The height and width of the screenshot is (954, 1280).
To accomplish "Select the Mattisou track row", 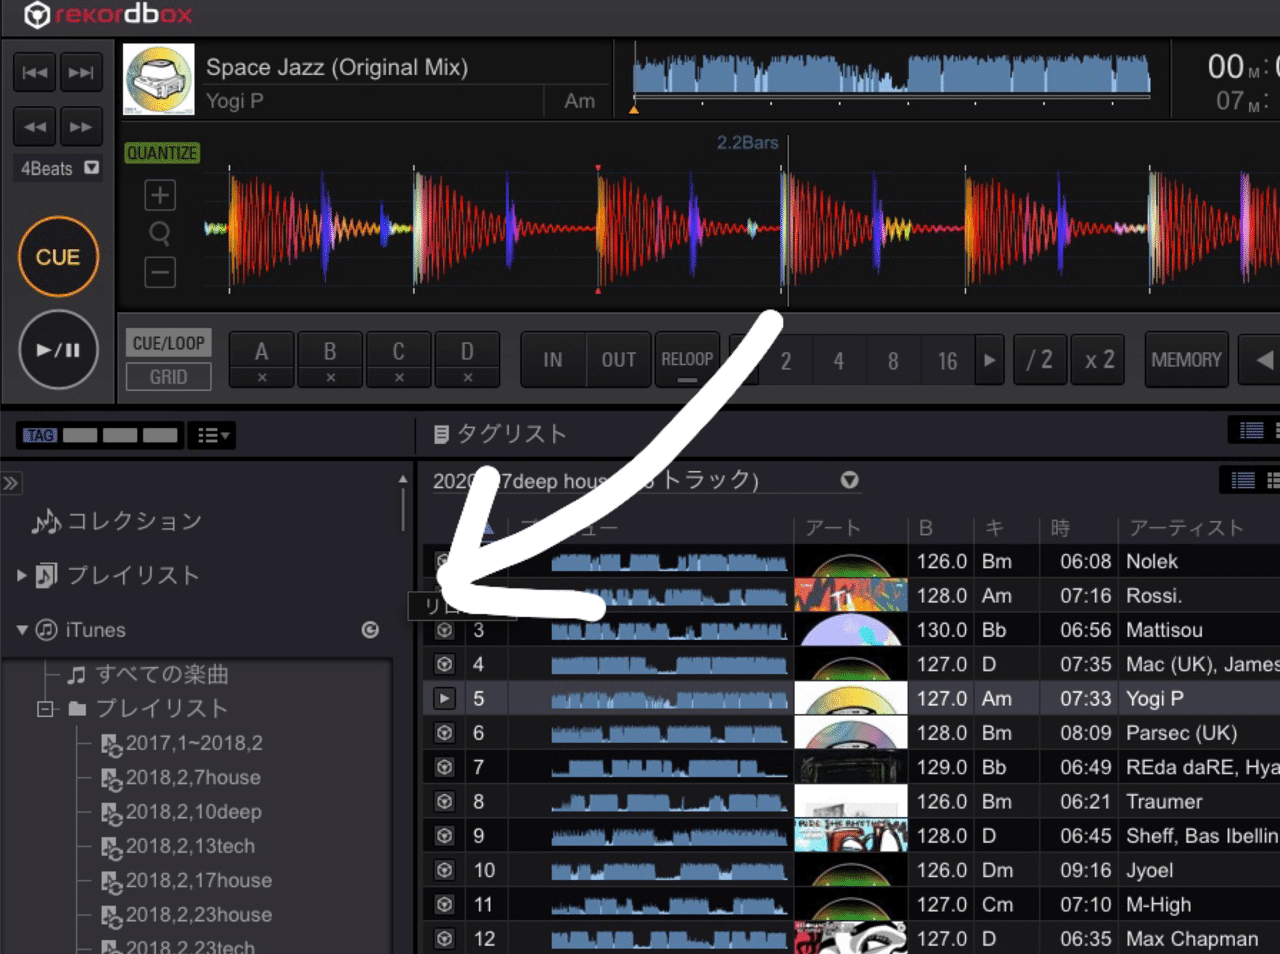I will pyautogui.click(x=852, y=630).
